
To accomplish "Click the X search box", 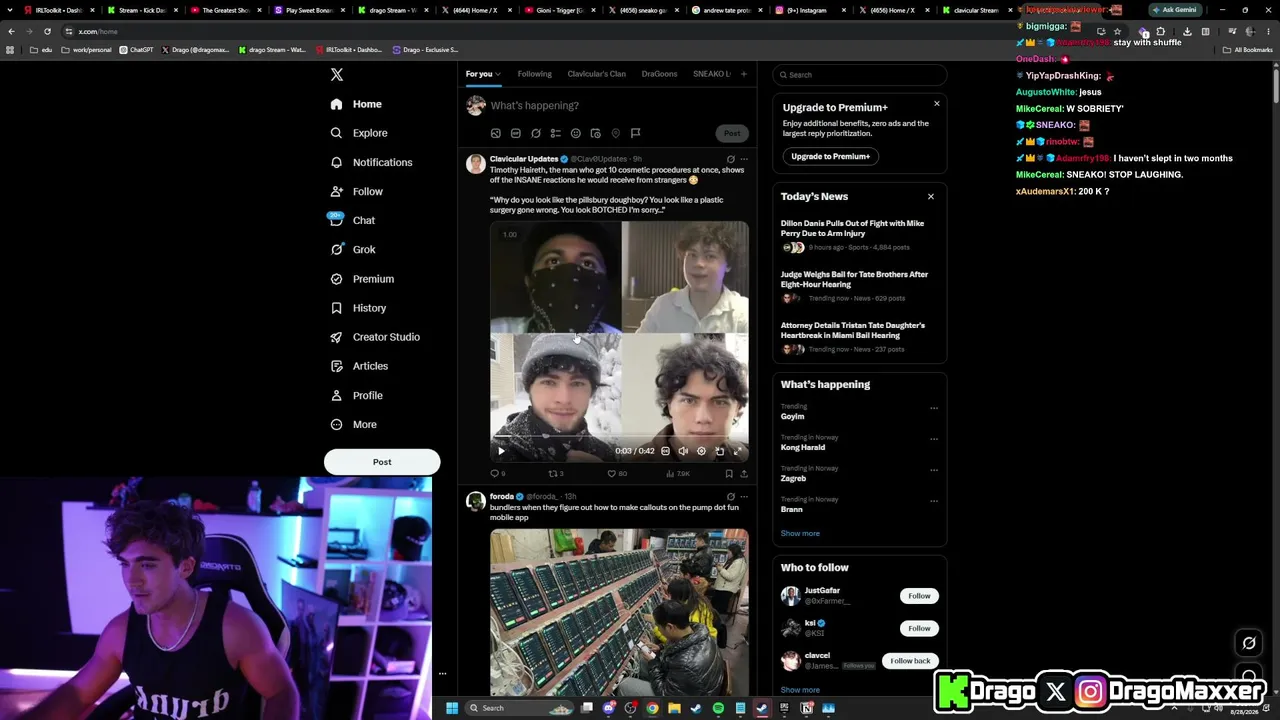I will 859,75.
